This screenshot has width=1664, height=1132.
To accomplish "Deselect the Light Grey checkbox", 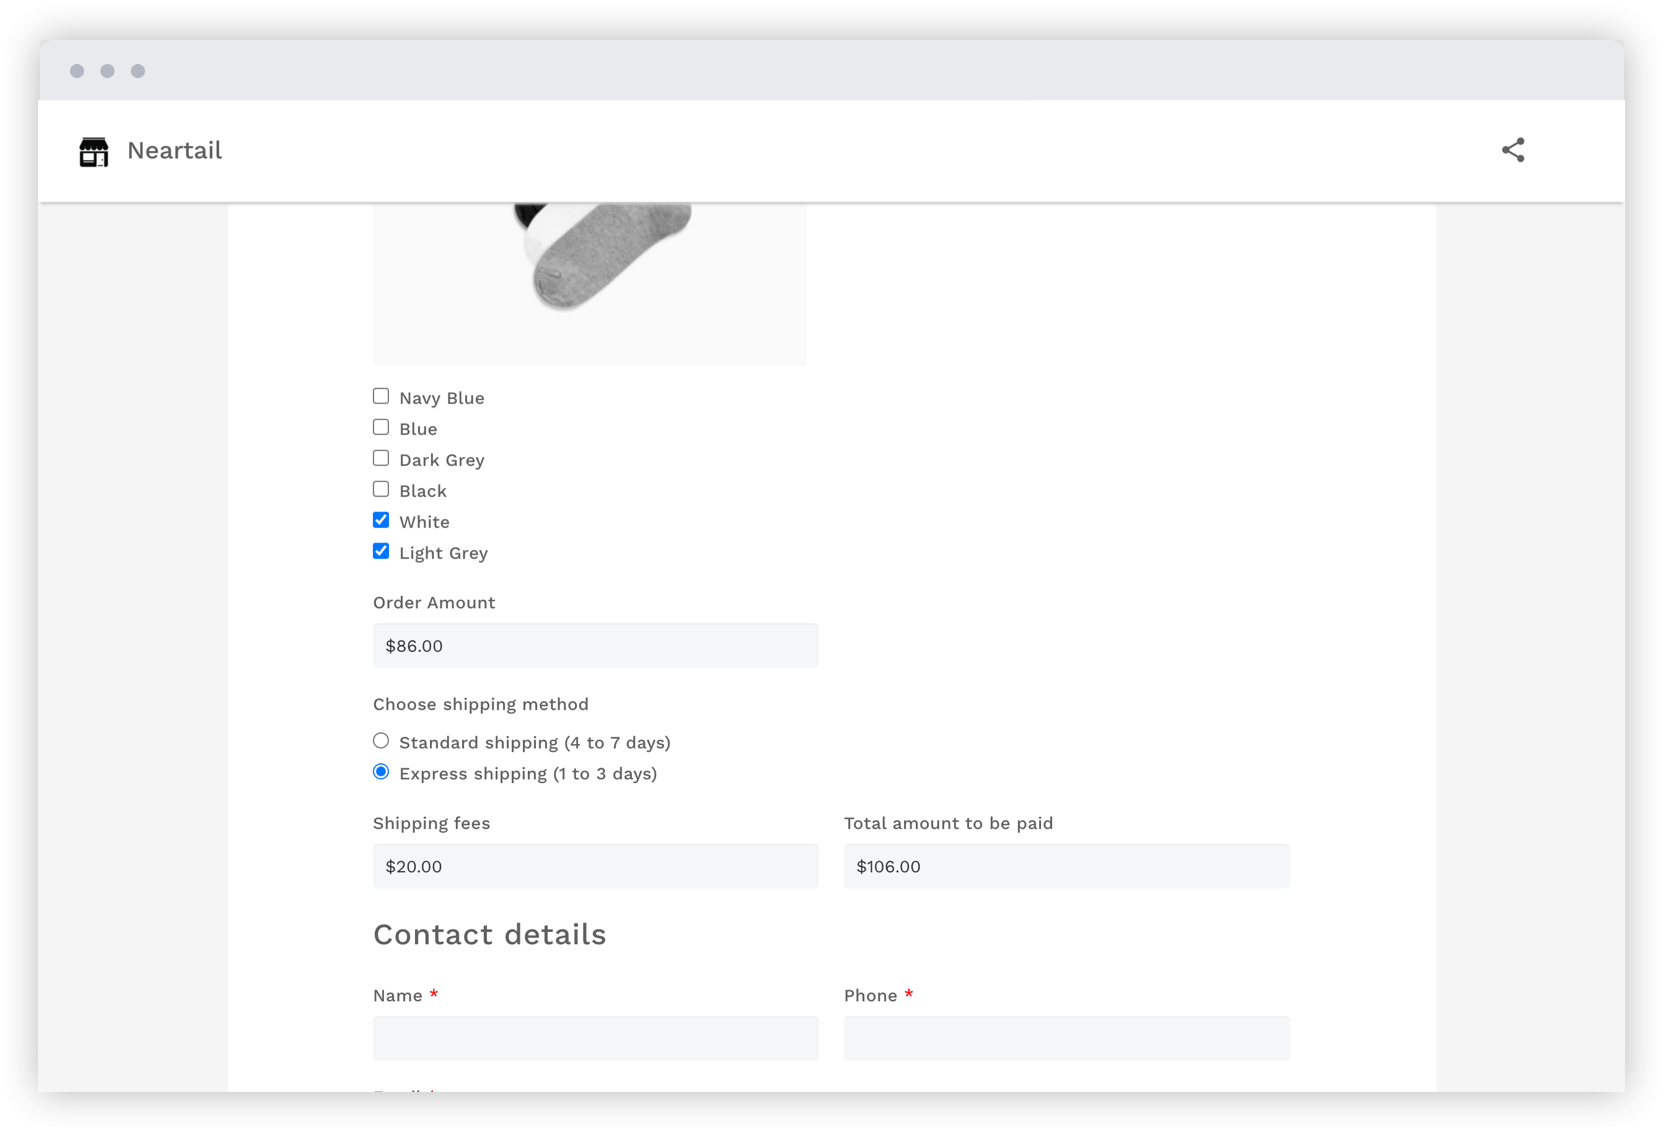I will coord(381,552).
